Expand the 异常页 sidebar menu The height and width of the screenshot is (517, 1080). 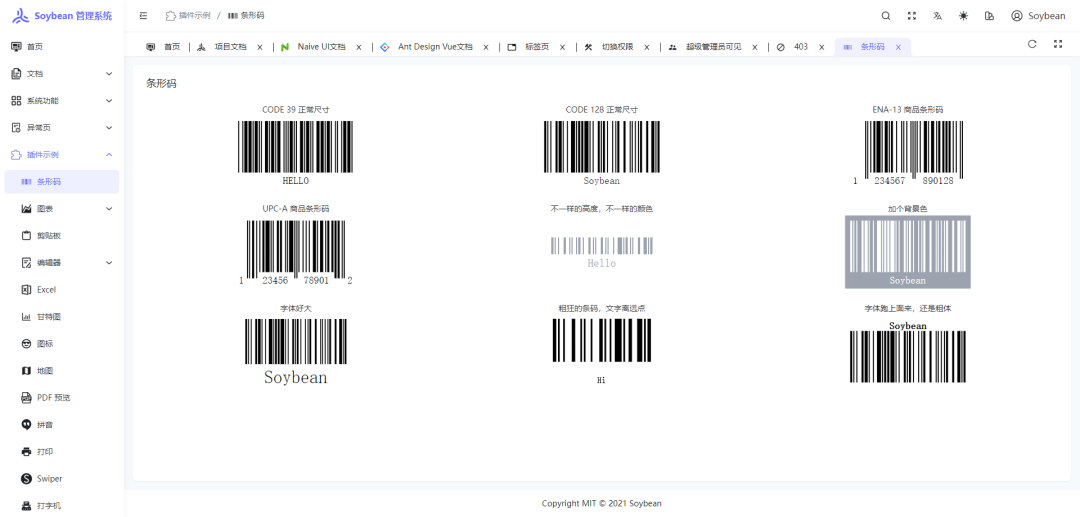[x=62, y=127]
